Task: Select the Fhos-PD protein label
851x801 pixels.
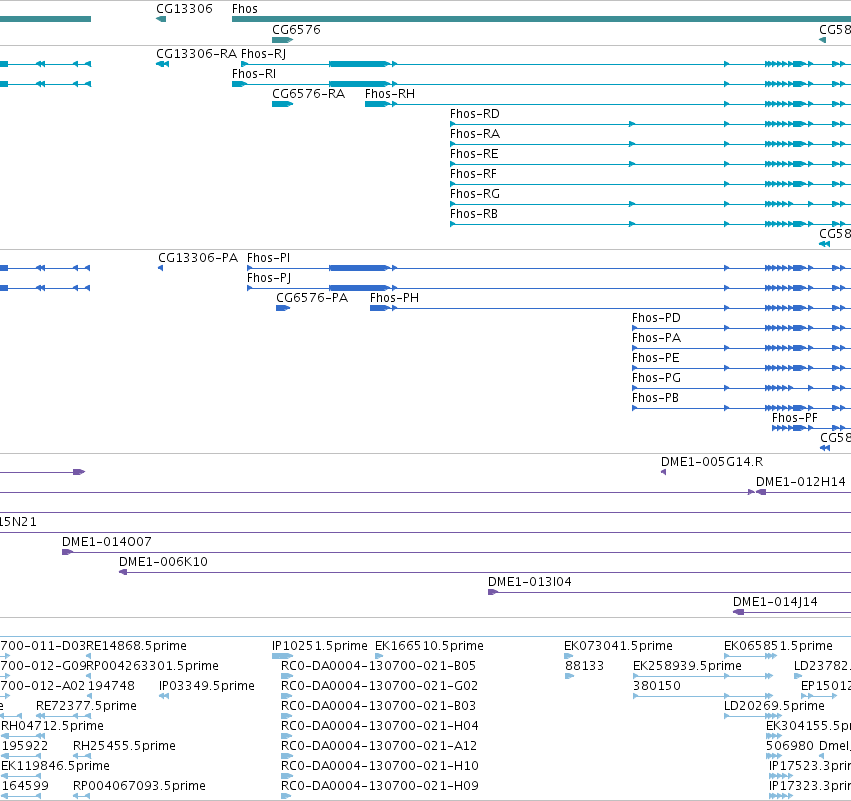Action: pyautogui.click(x=656, y=318)
